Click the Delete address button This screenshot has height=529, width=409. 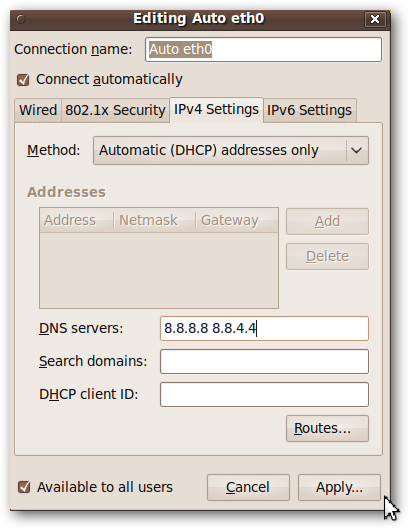click(327, 256)
